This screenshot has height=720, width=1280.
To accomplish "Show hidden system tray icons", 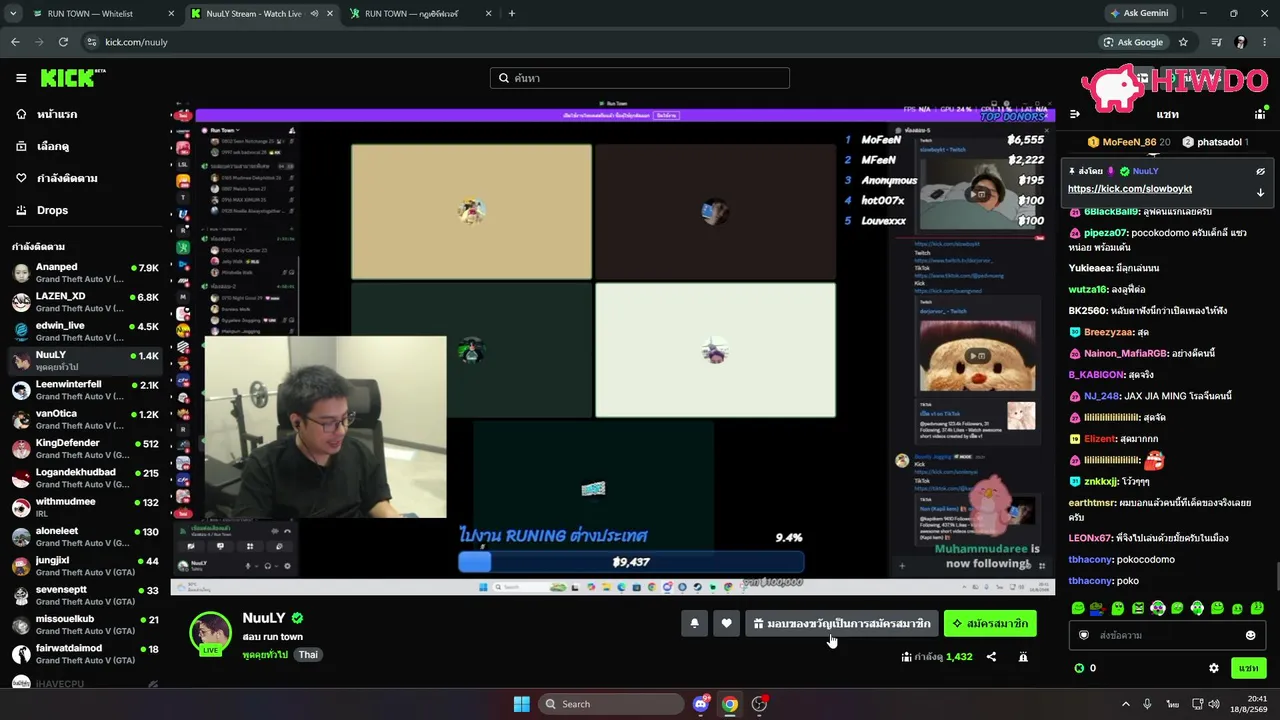I will (x=1125, y=704).
